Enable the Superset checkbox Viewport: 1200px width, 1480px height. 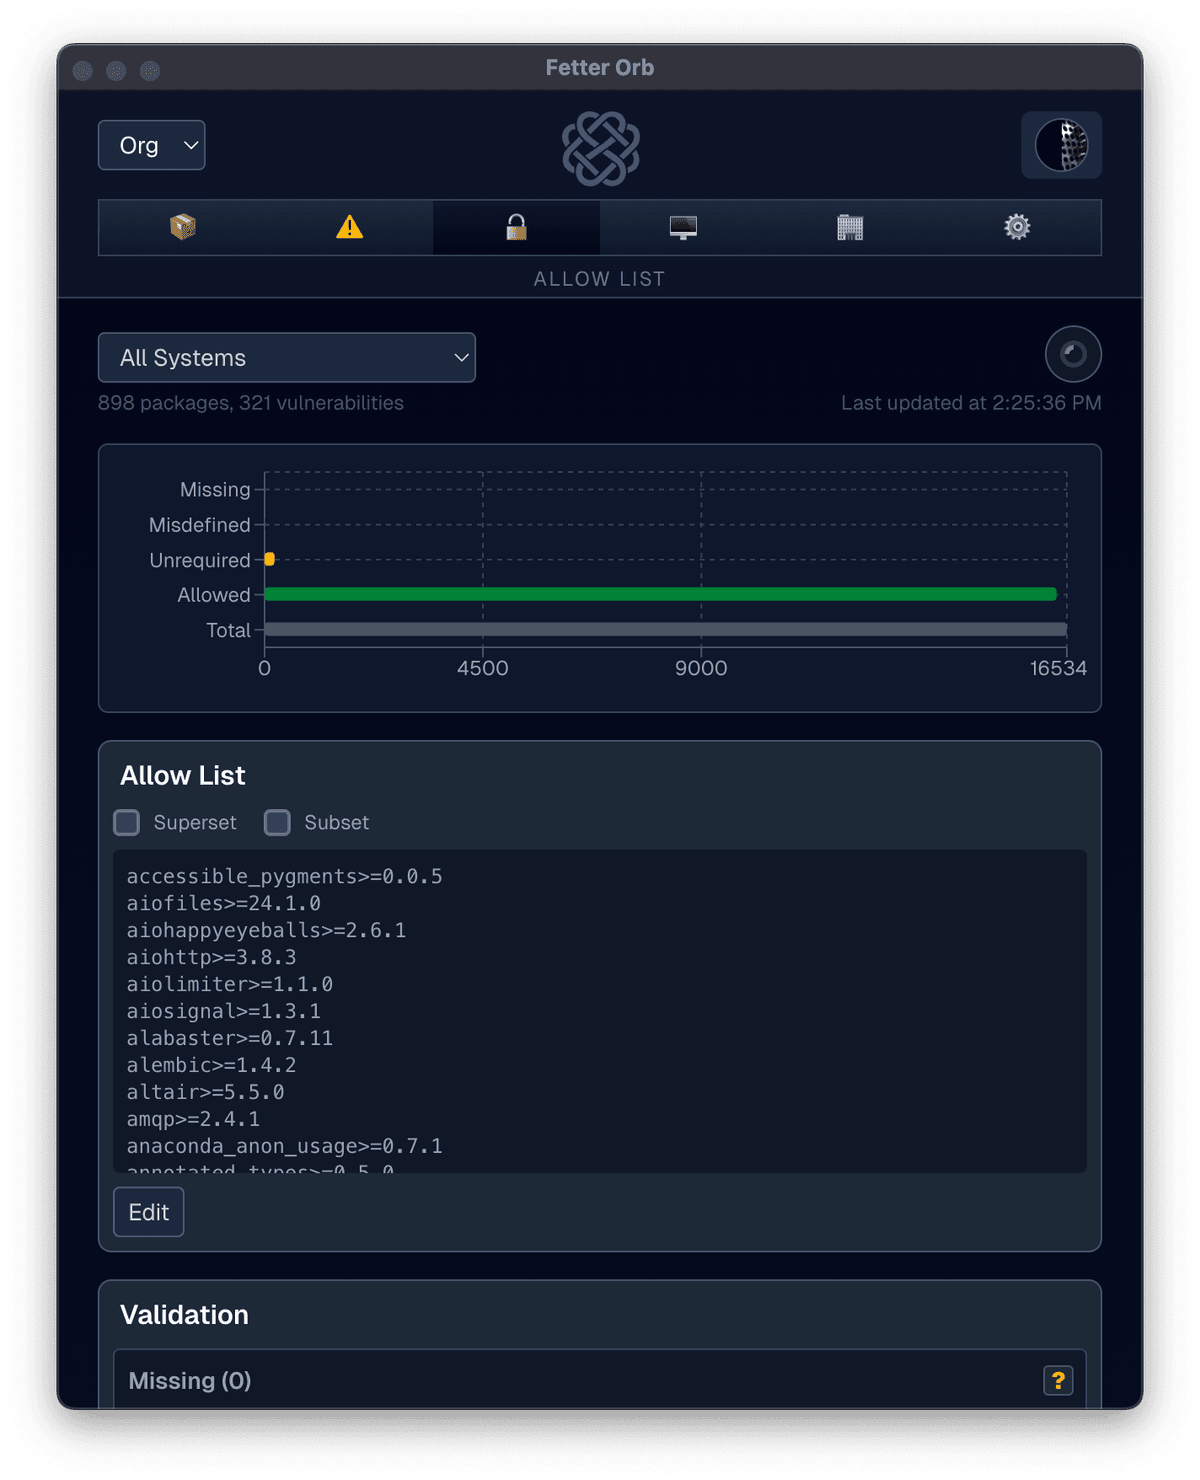pos(126,822)
